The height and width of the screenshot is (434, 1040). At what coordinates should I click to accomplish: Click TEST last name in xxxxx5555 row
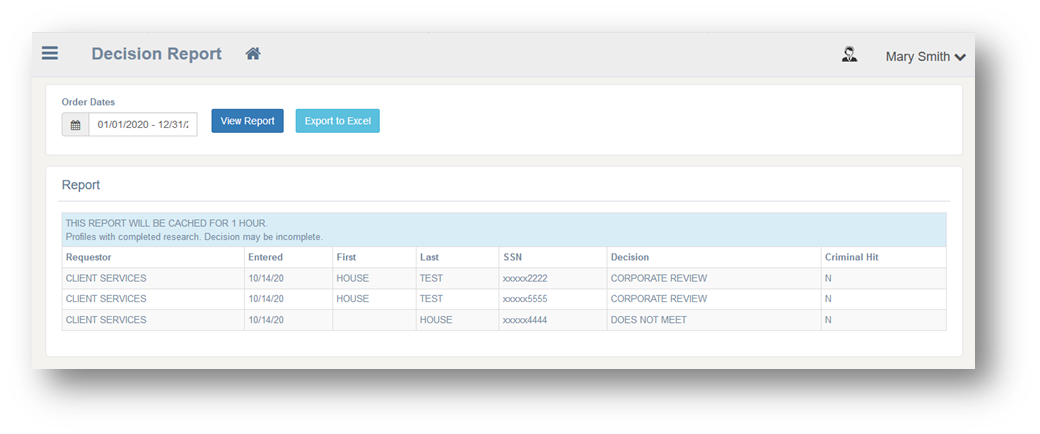(431, 299)
